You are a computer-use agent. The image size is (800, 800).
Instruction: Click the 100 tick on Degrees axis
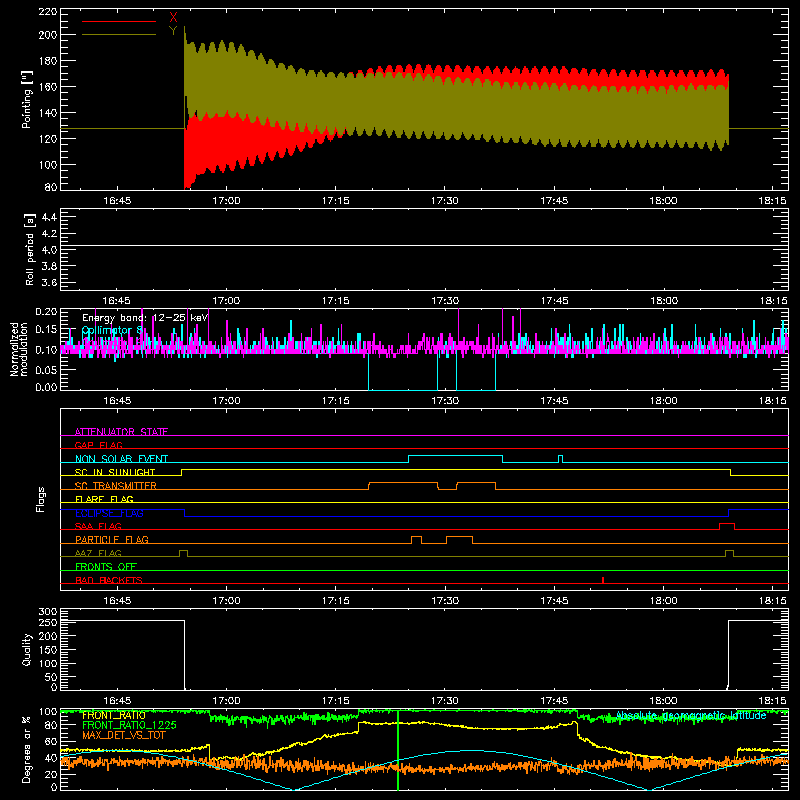pos(48,712)
